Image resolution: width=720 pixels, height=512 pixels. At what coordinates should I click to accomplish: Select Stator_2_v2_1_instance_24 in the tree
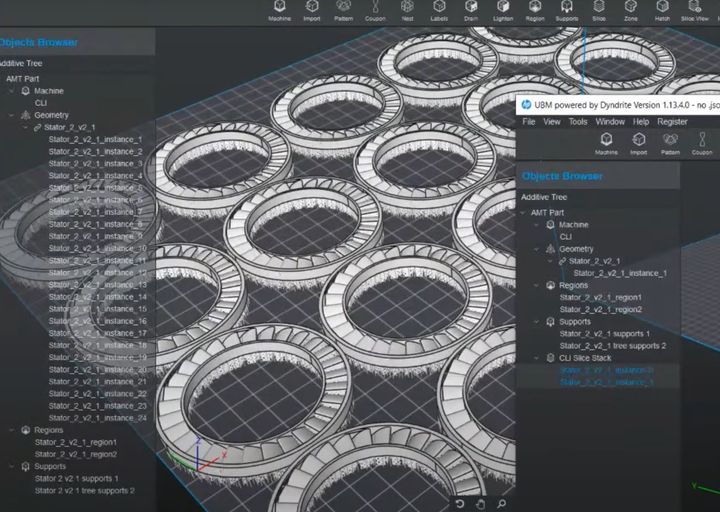point(97,418)
